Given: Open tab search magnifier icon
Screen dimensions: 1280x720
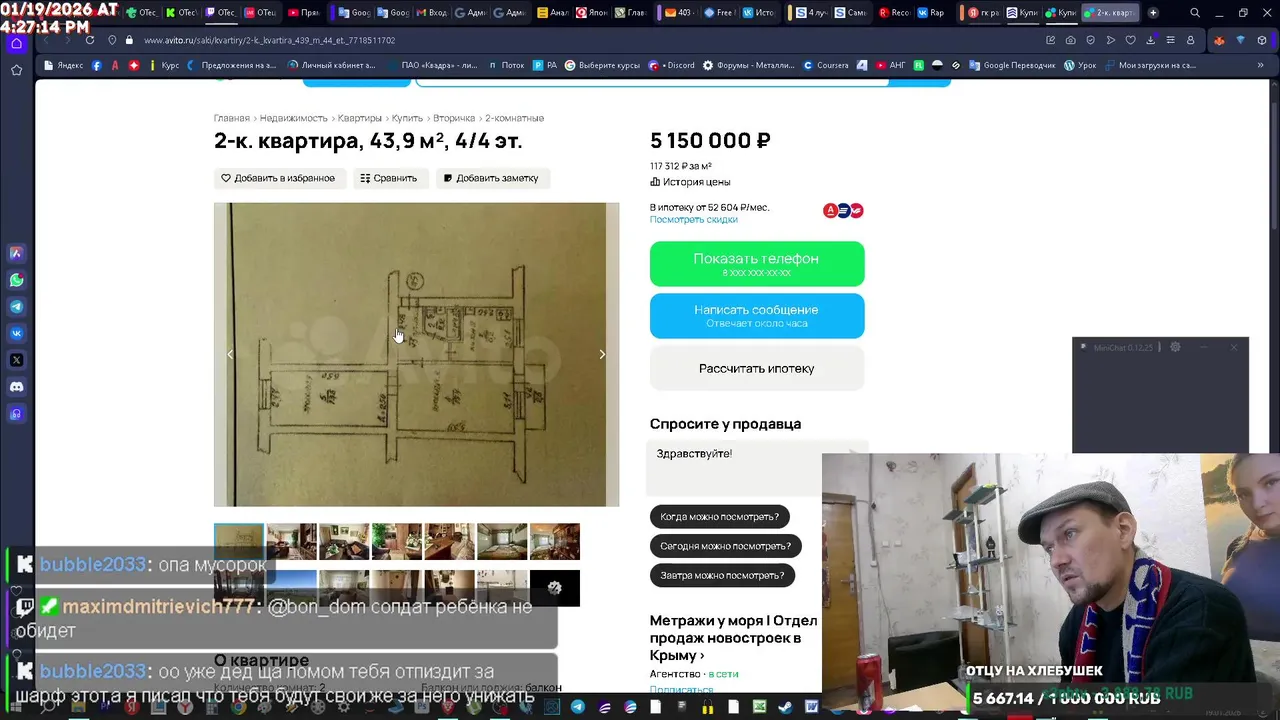Looking at the screenshot, I should tap(1195, 13).
